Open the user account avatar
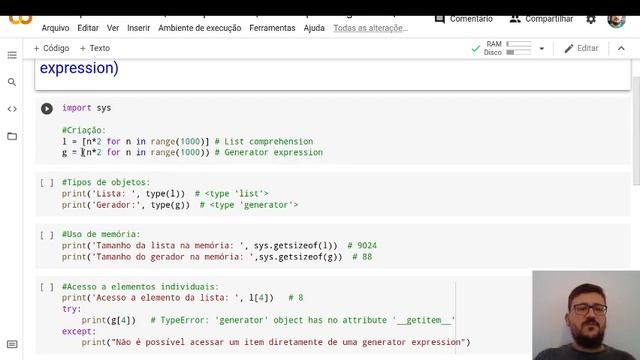 click(x=616, y=20)
